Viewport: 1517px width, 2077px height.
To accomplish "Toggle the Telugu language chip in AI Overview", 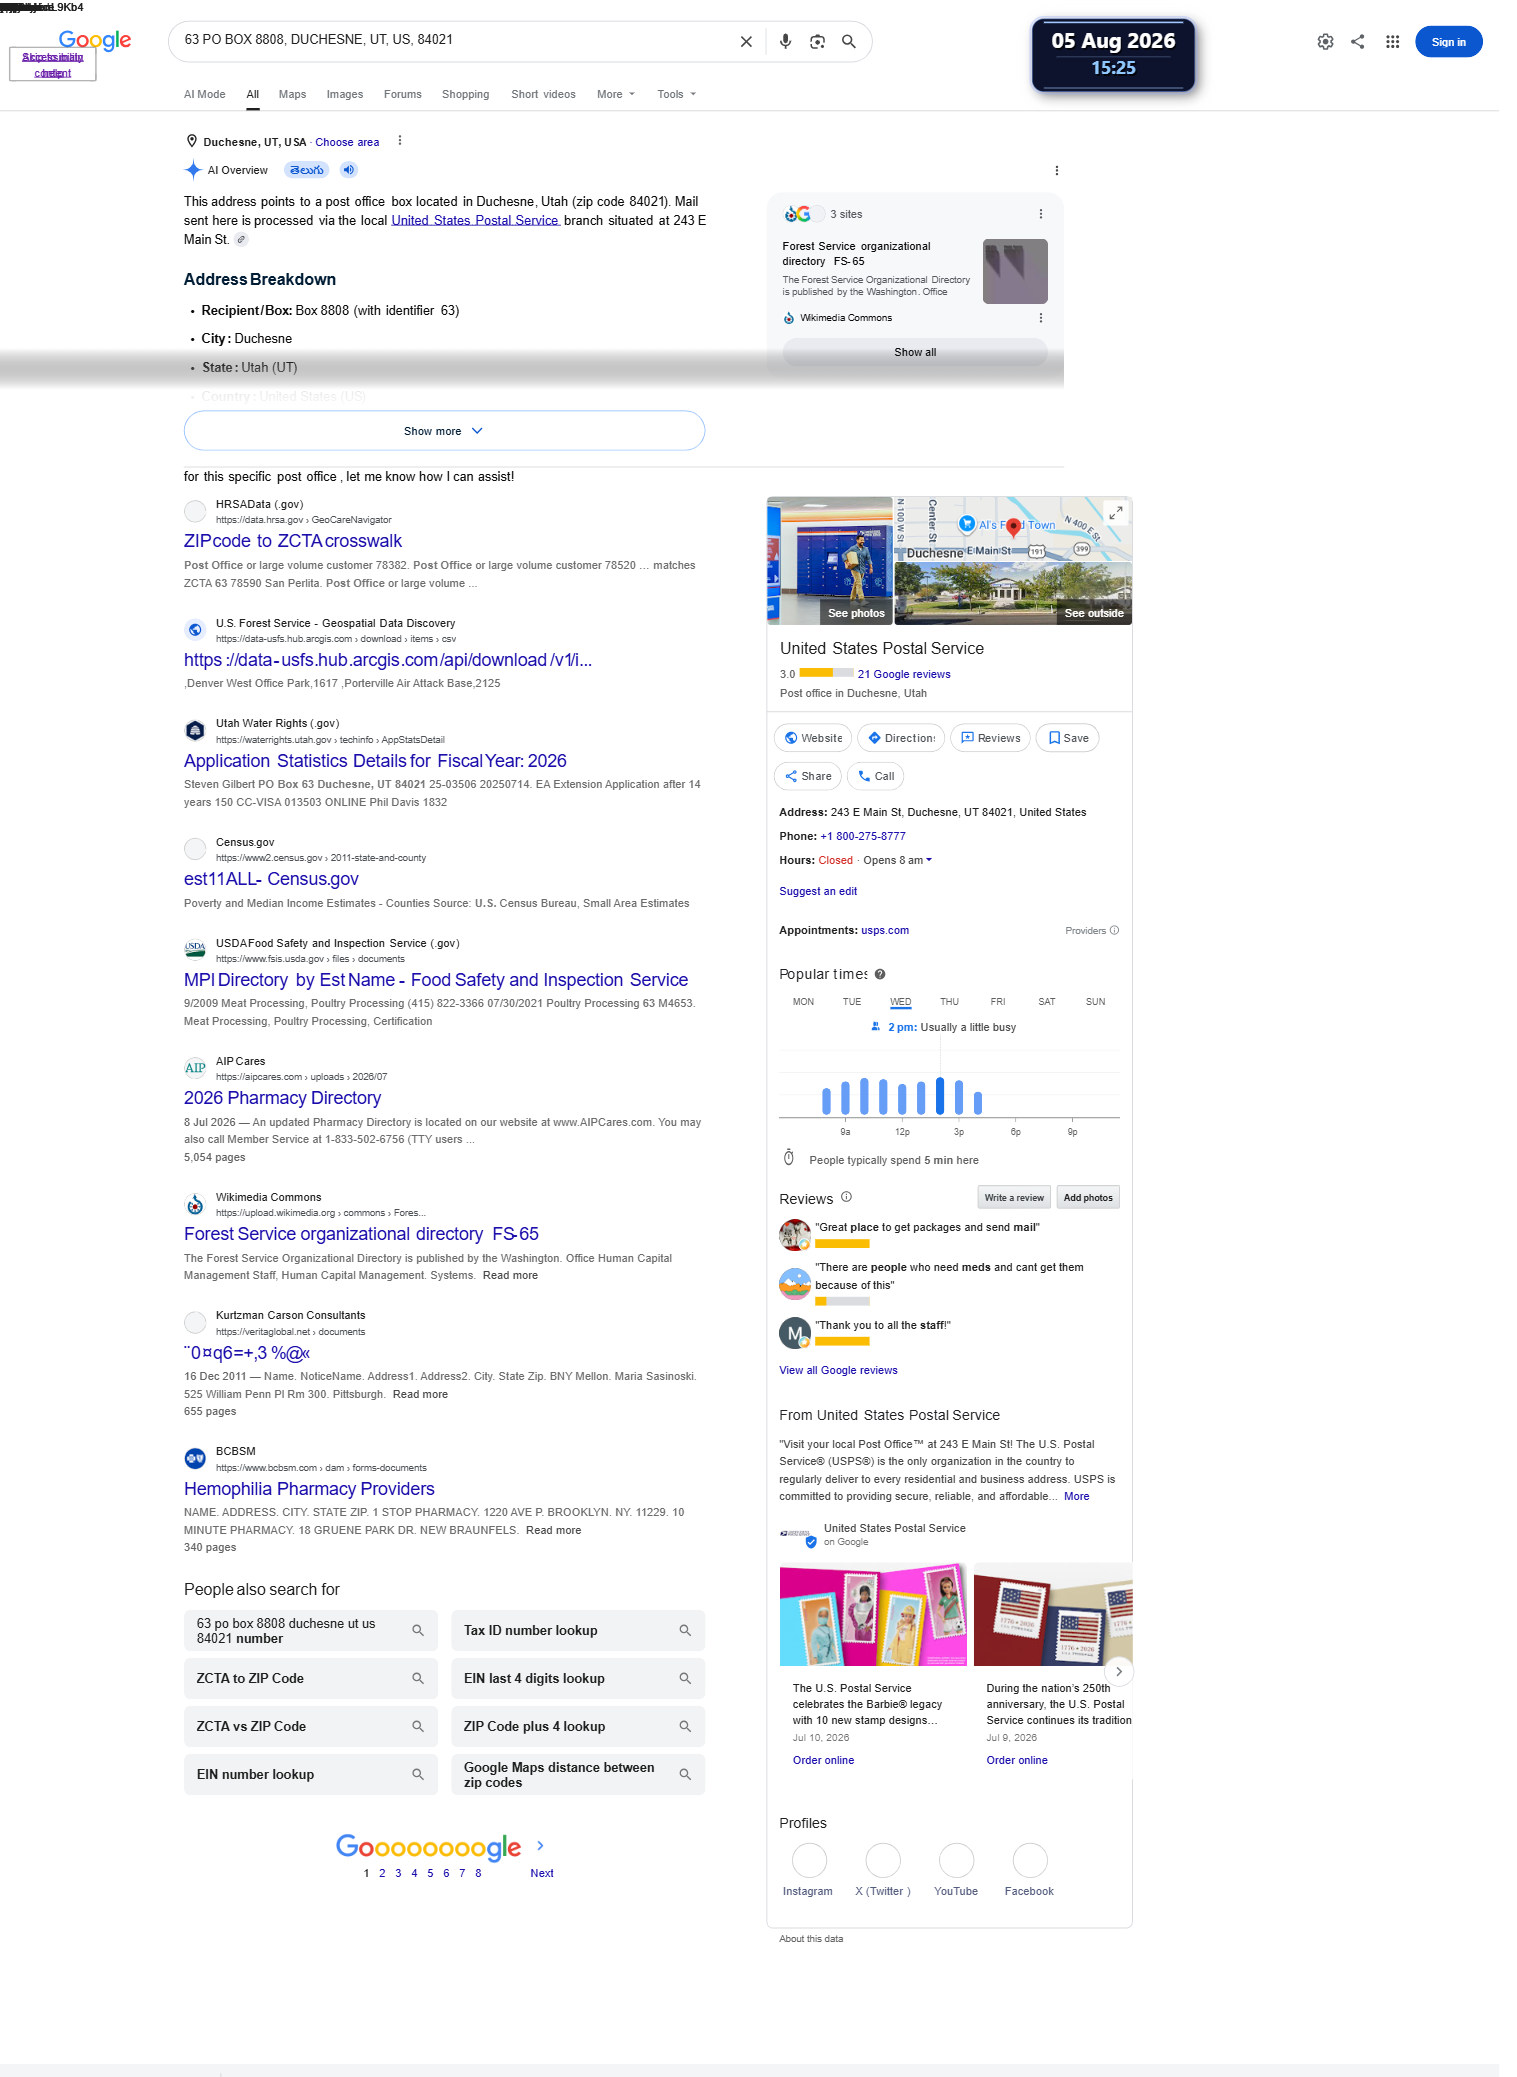I will click(x=307, y=170).
